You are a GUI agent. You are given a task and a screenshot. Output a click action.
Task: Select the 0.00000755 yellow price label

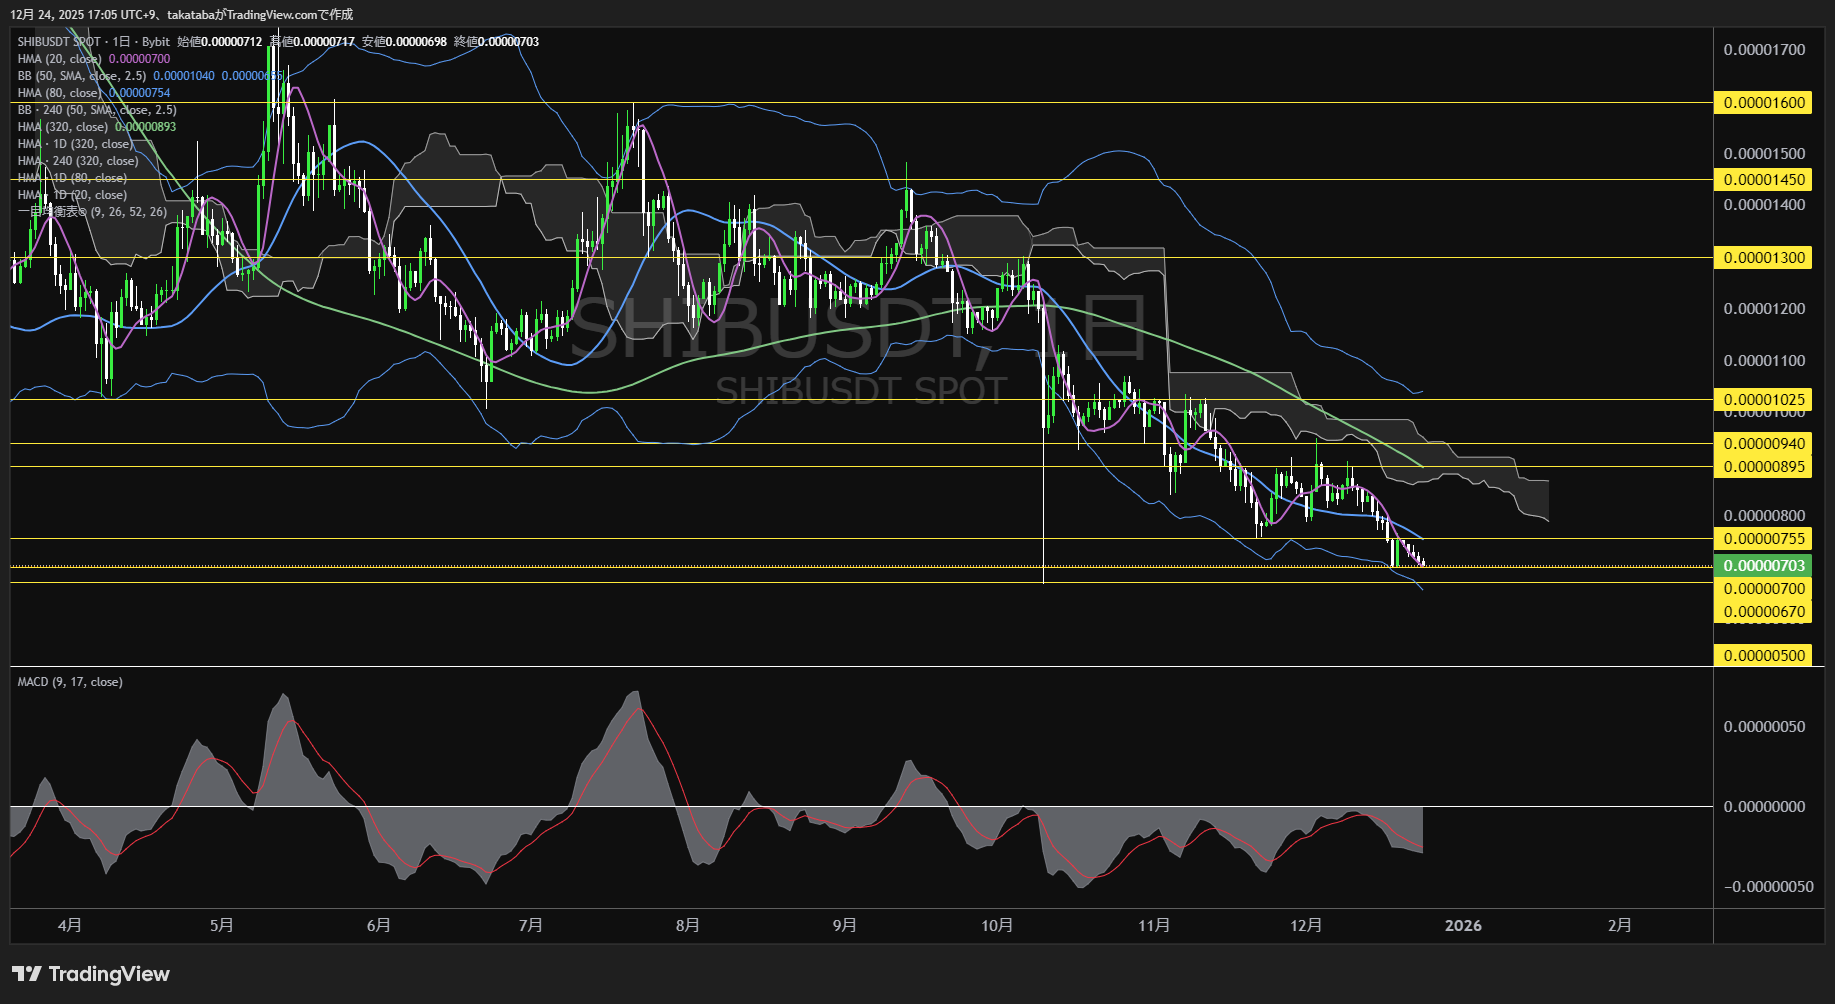click(x=1764, y=539)
